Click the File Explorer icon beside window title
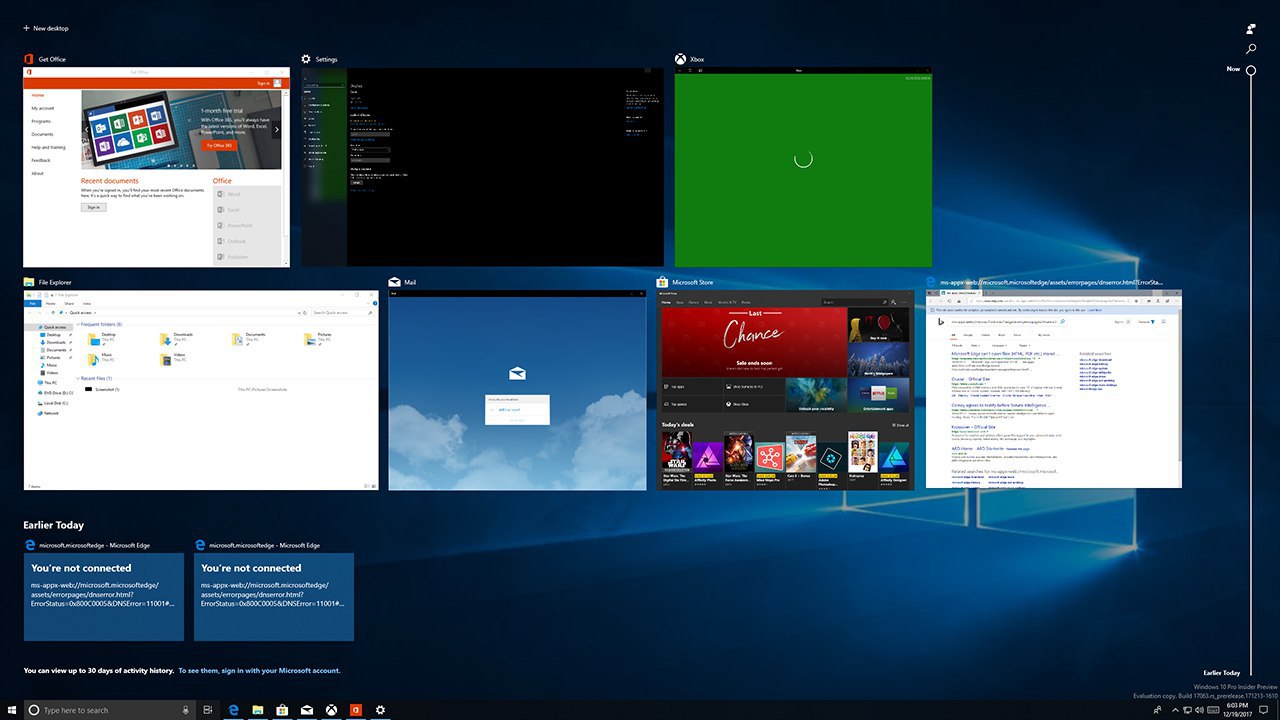 (x=29, y=282)
